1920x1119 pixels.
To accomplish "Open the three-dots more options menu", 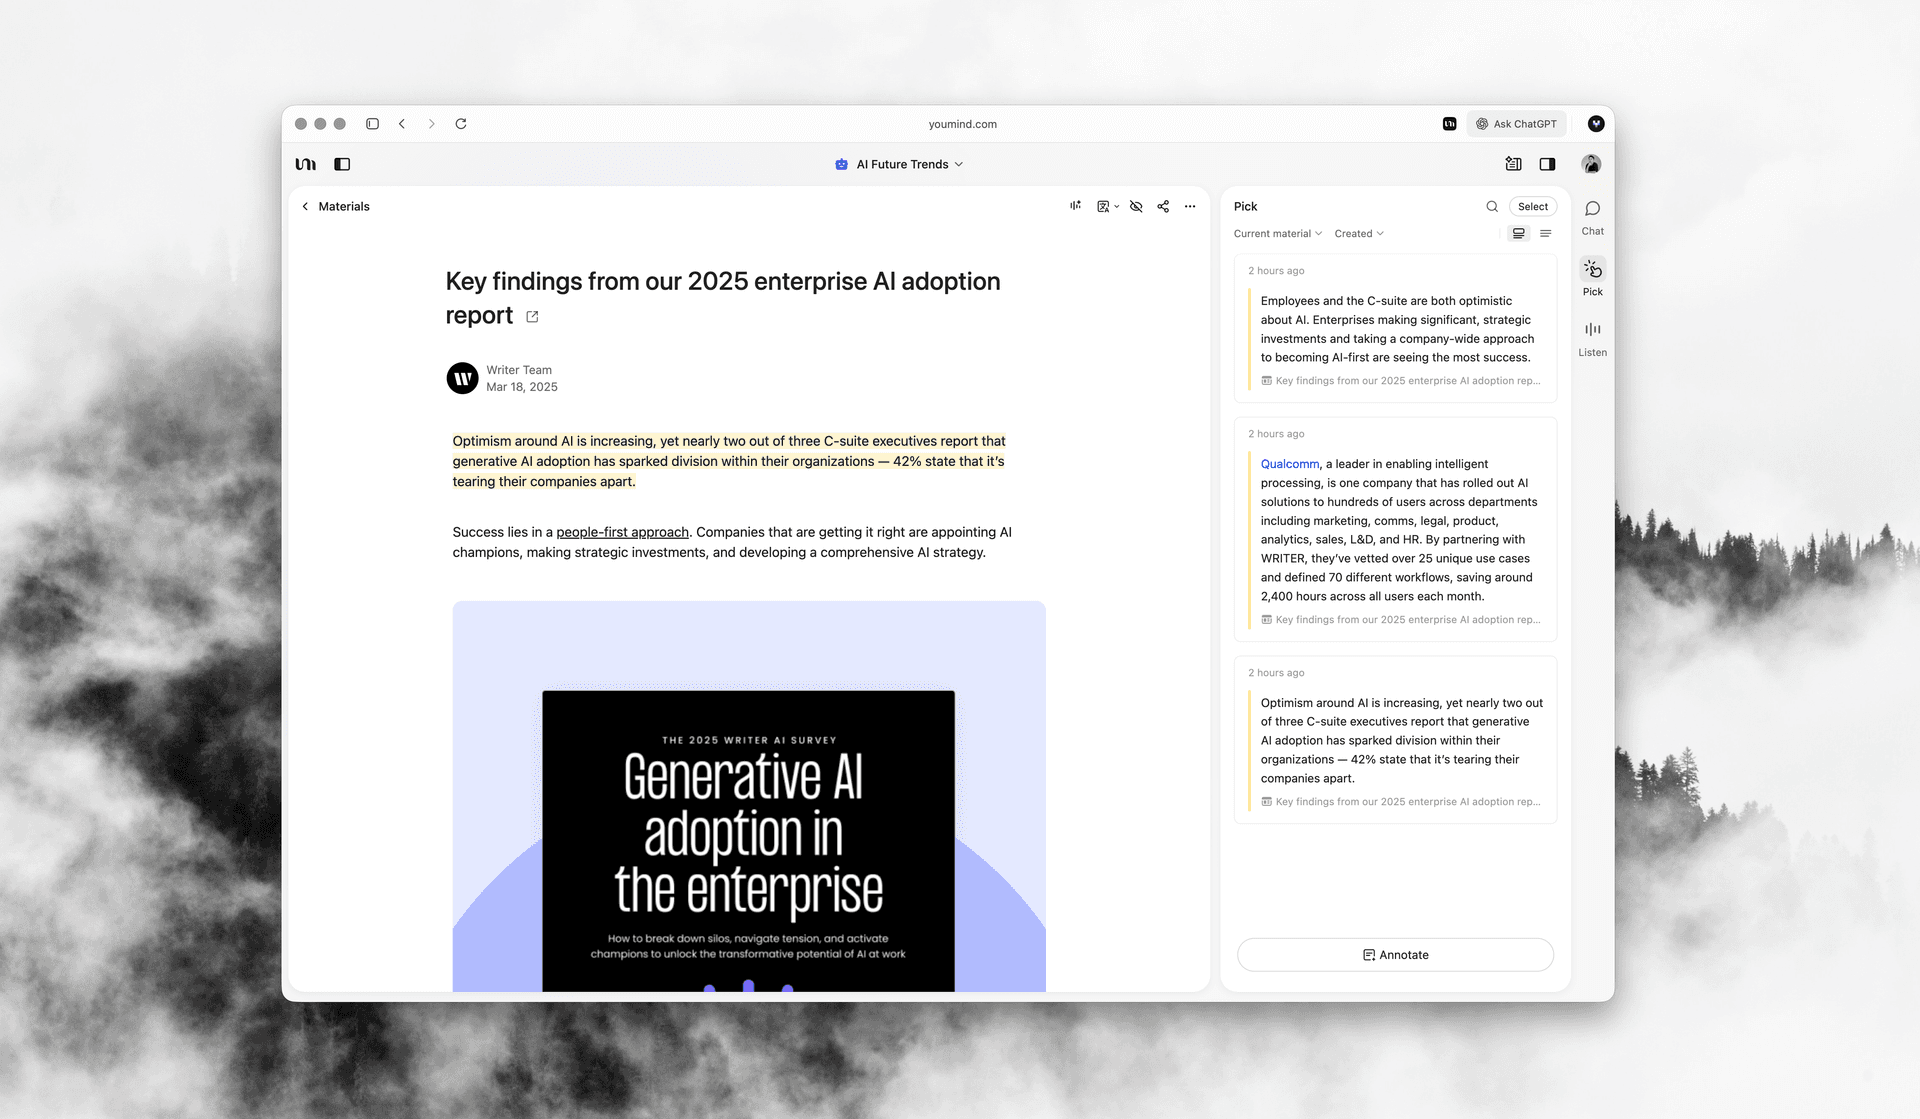I will 1190,206.
